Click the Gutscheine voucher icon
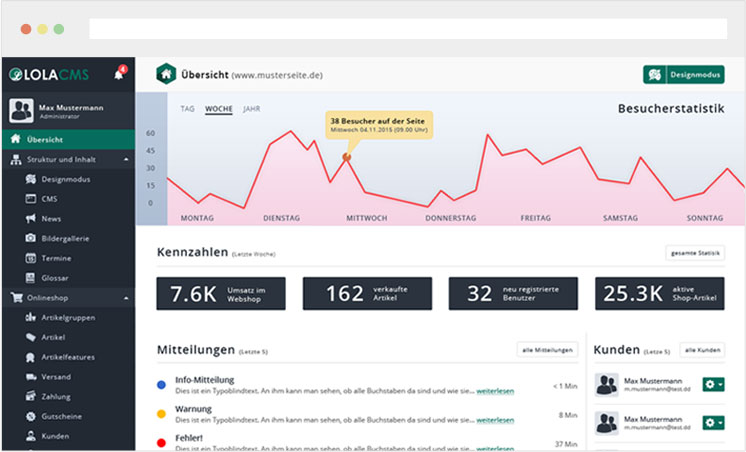 (30, 416)
